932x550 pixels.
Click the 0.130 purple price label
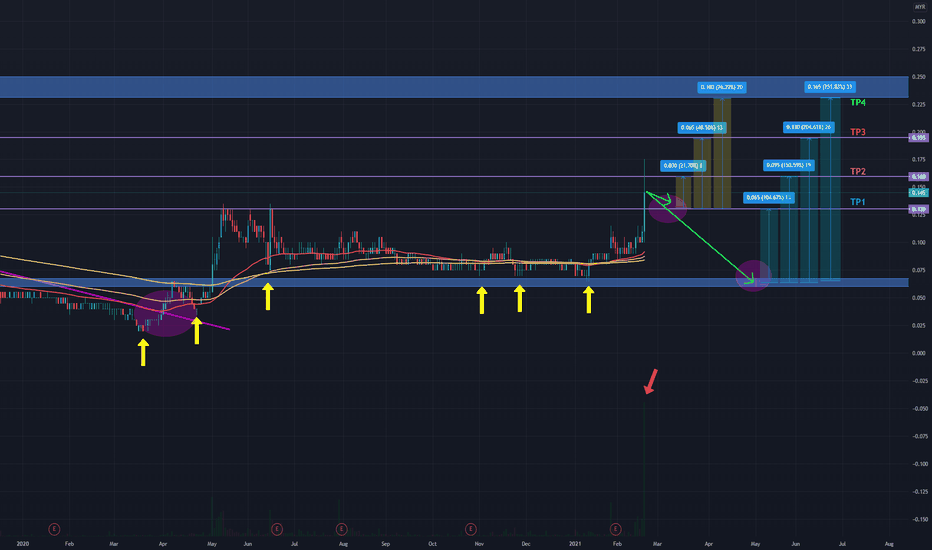point(918,209)
